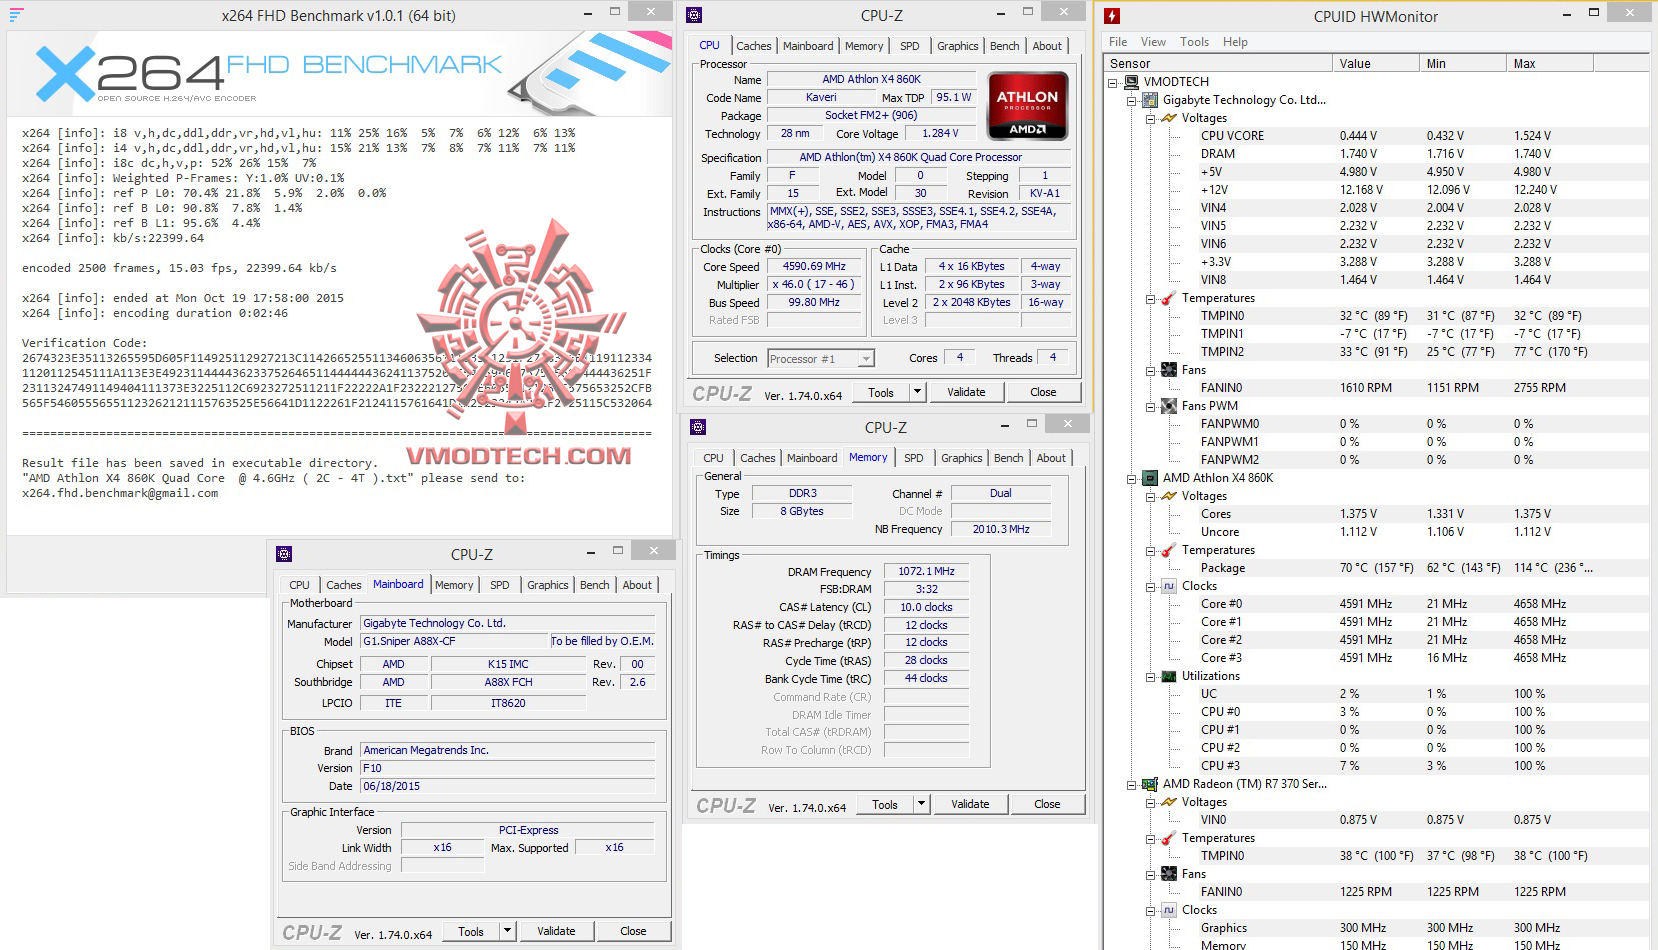
Task: Select the CPU VCORE row label
Action: pos(1232,136)
